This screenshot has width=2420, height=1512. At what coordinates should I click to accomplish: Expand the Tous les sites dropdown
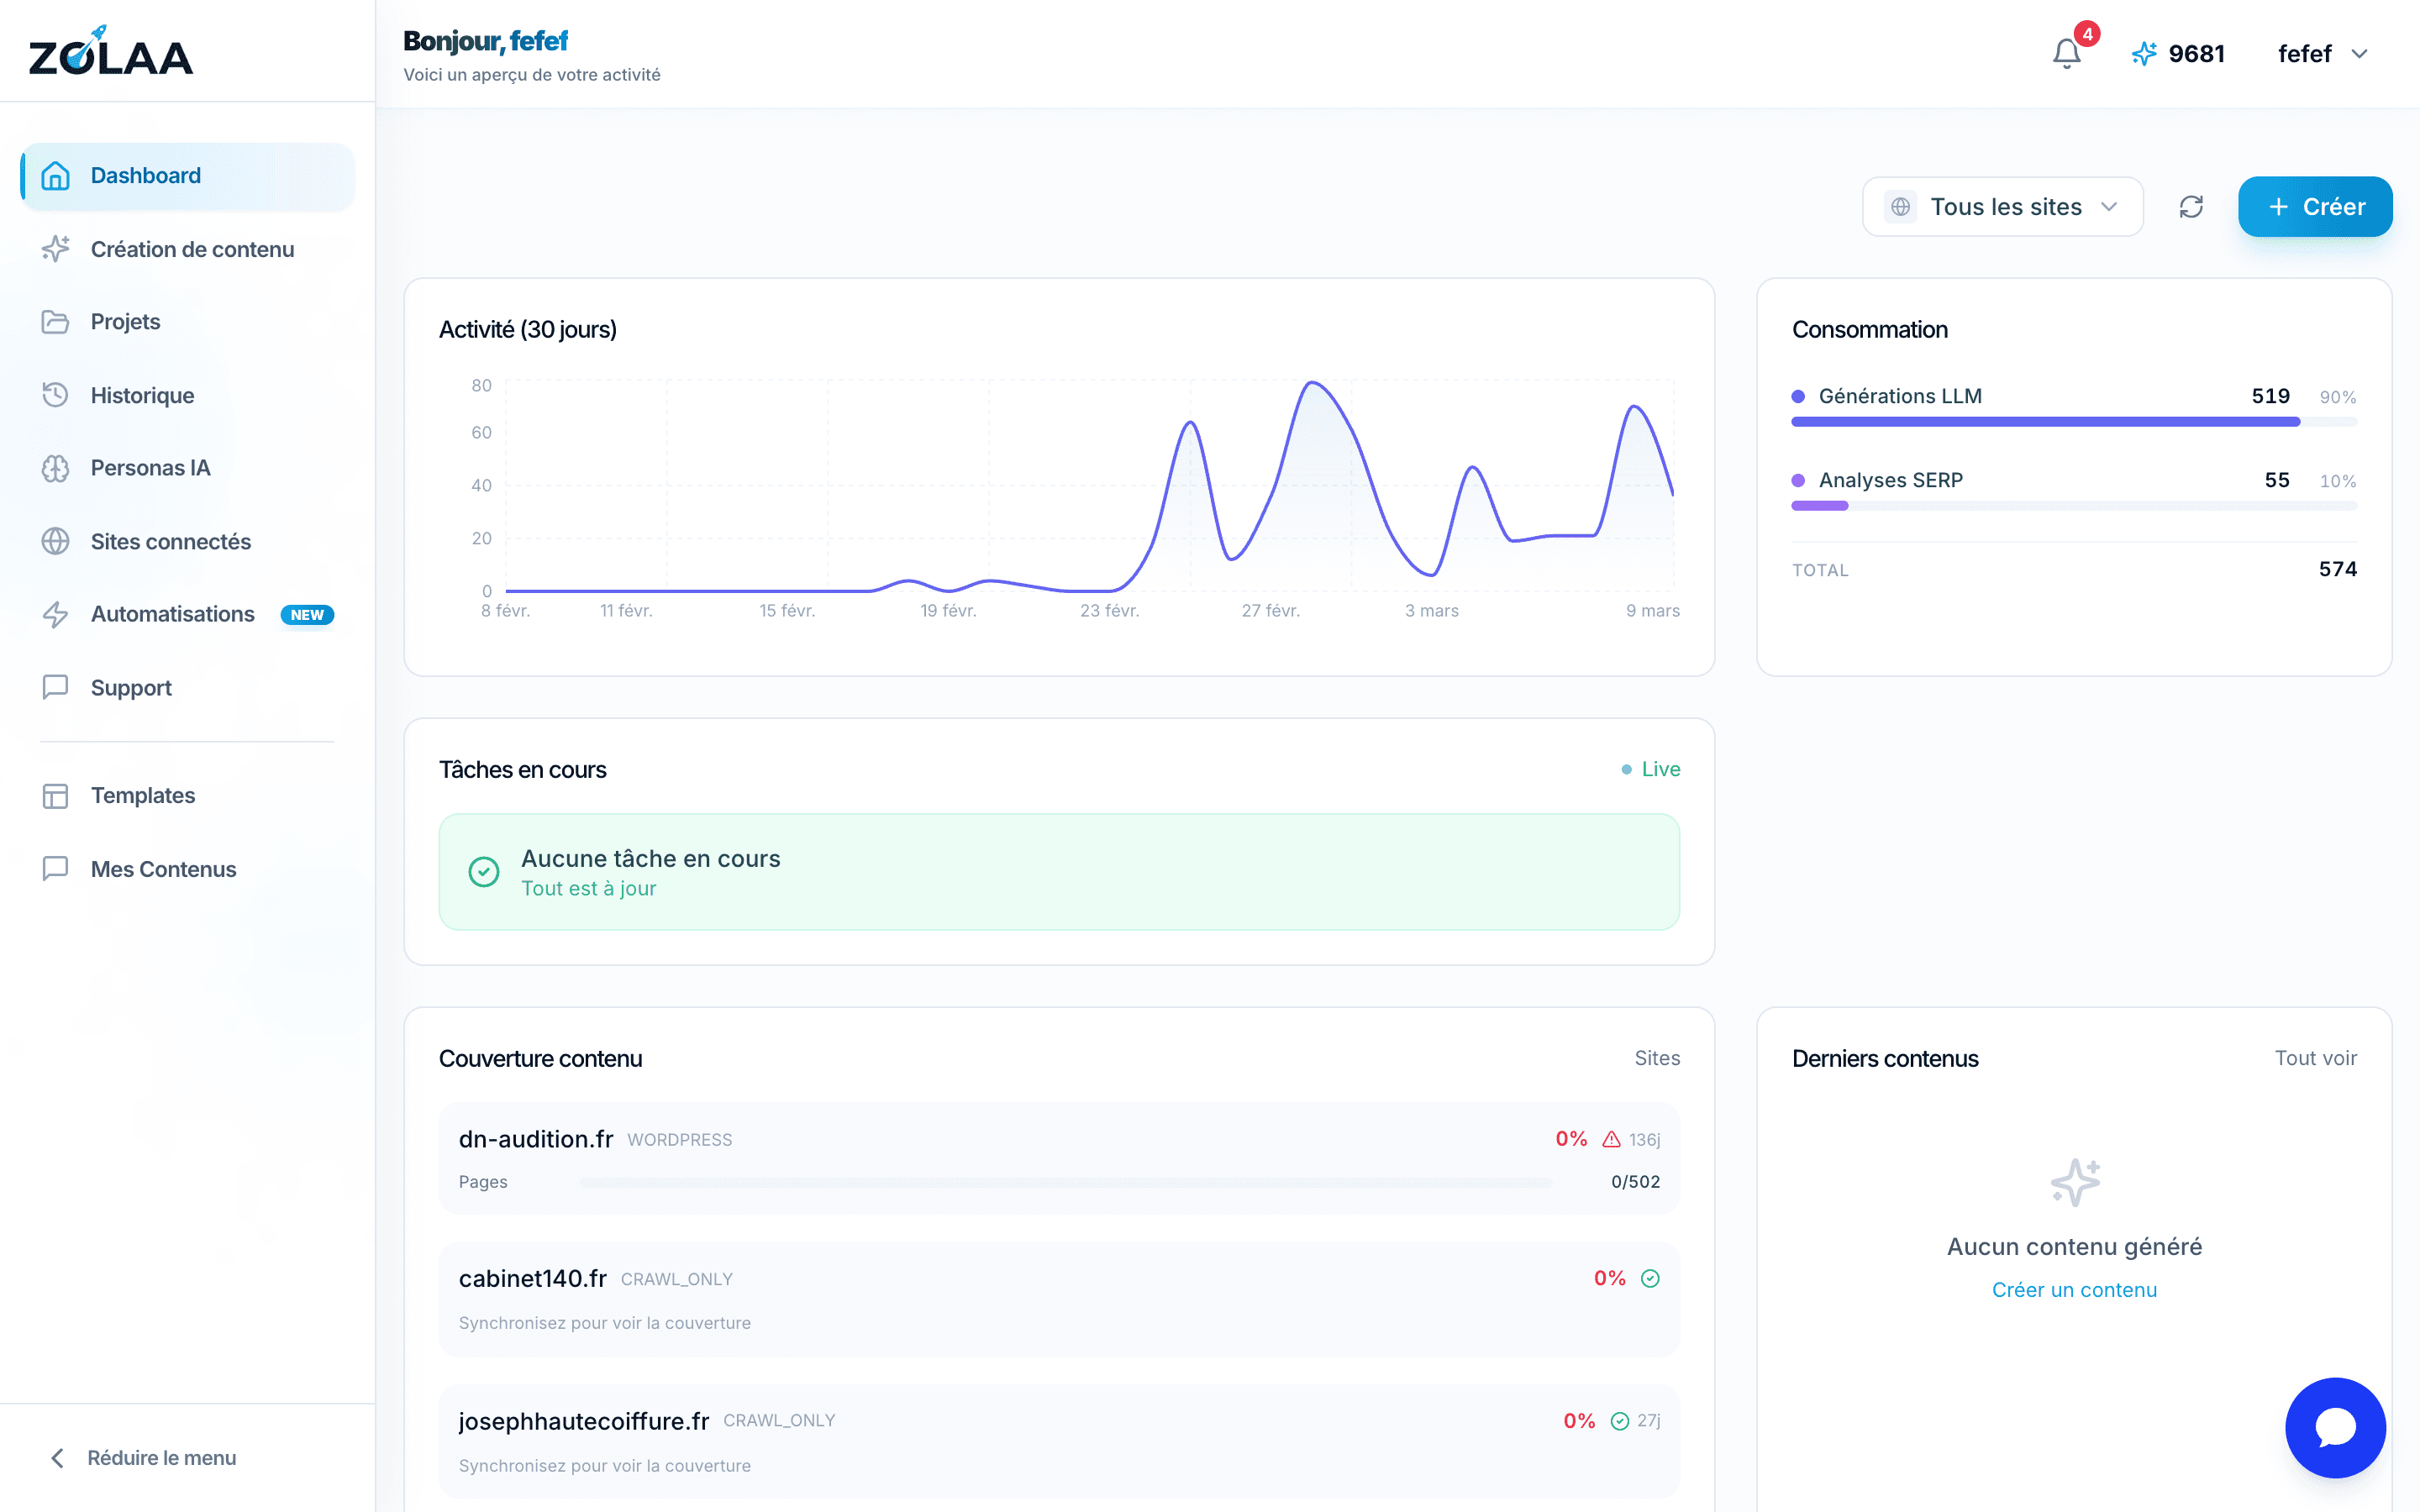click(2002, 207)
